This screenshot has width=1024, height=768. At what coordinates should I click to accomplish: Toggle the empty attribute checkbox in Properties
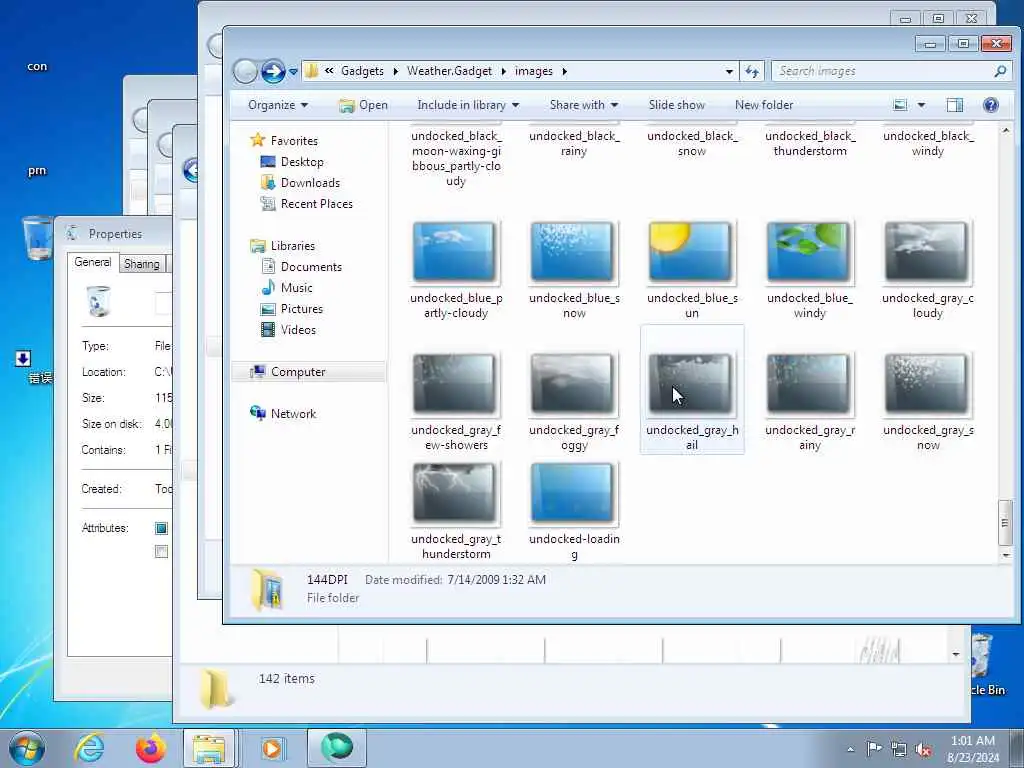[161, 552]
